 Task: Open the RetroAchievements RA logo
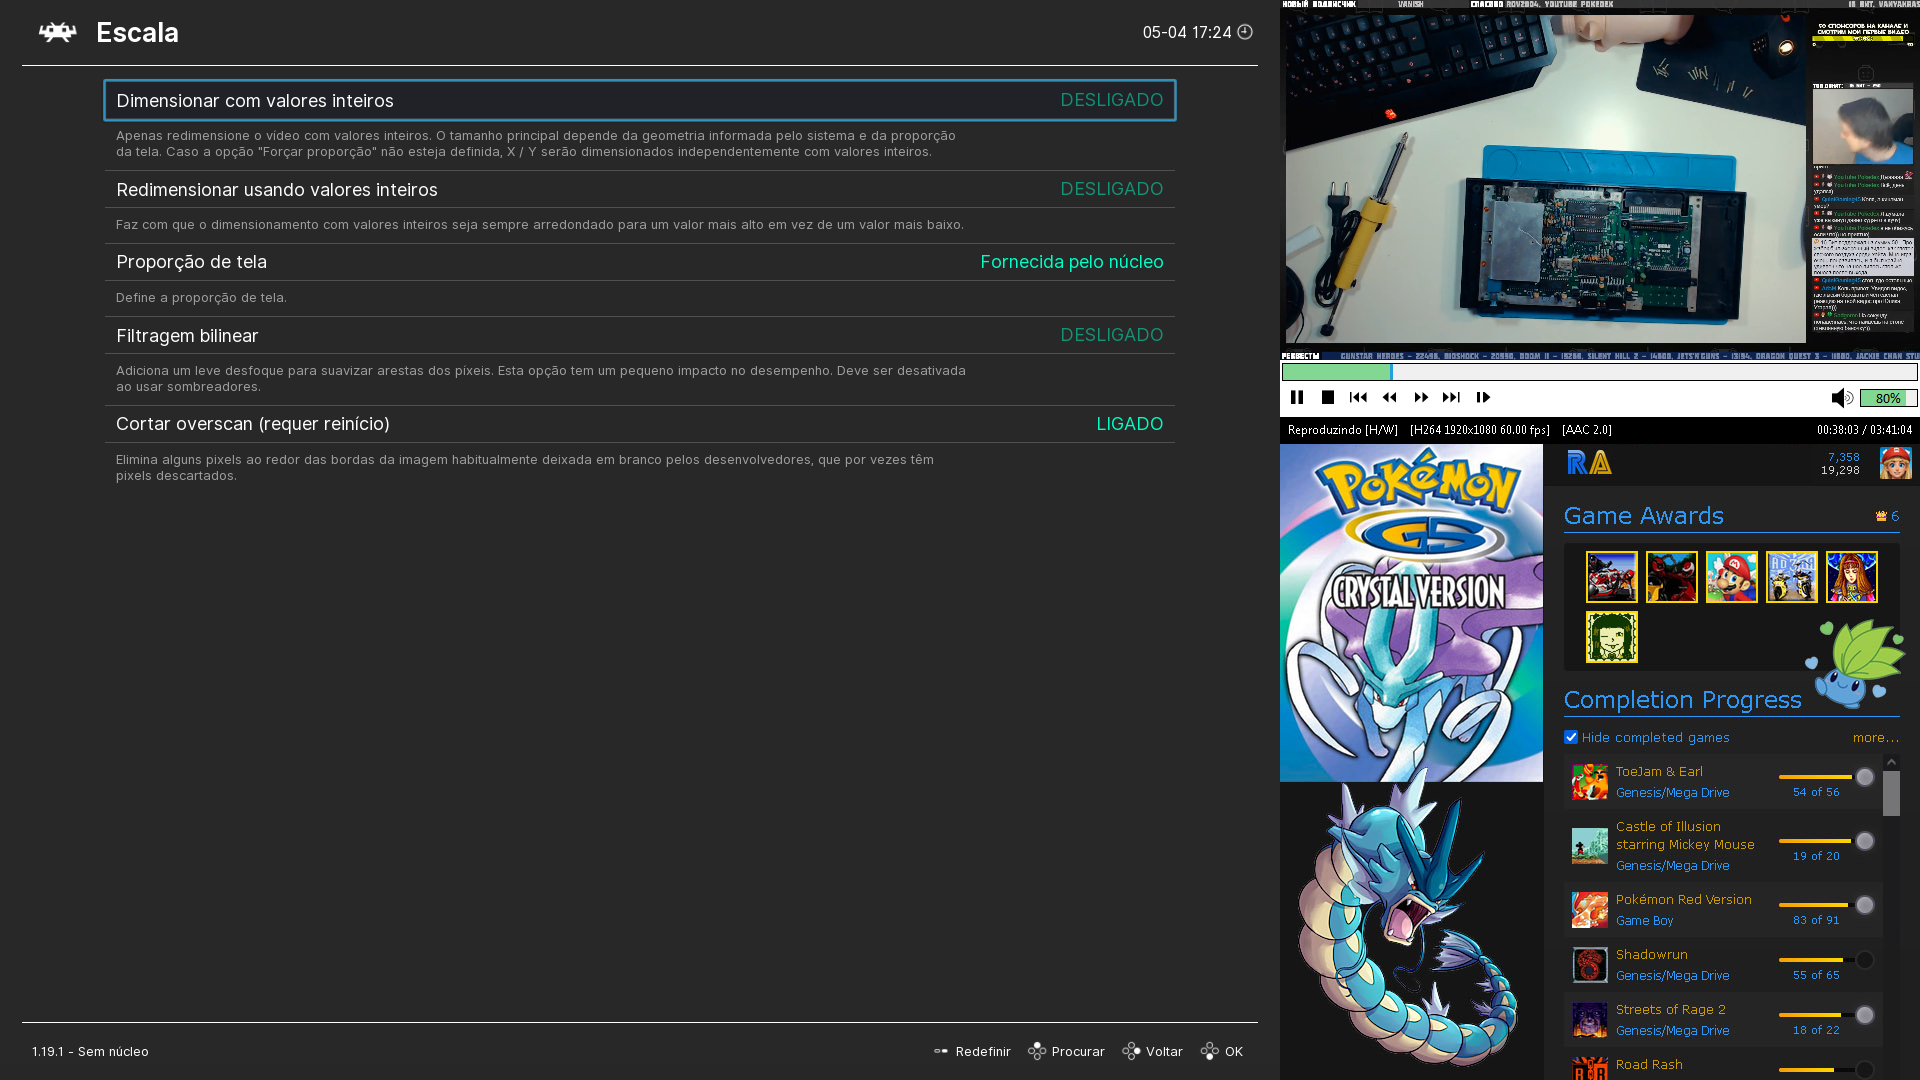pyautogui.click(x=1589, y=462)
